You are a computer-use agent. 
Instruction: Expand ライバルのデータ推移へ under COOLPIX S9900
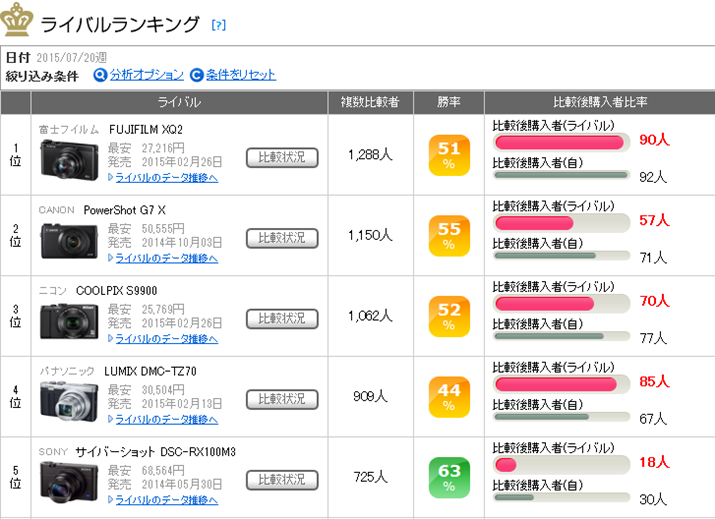click(x=165, y=338)
